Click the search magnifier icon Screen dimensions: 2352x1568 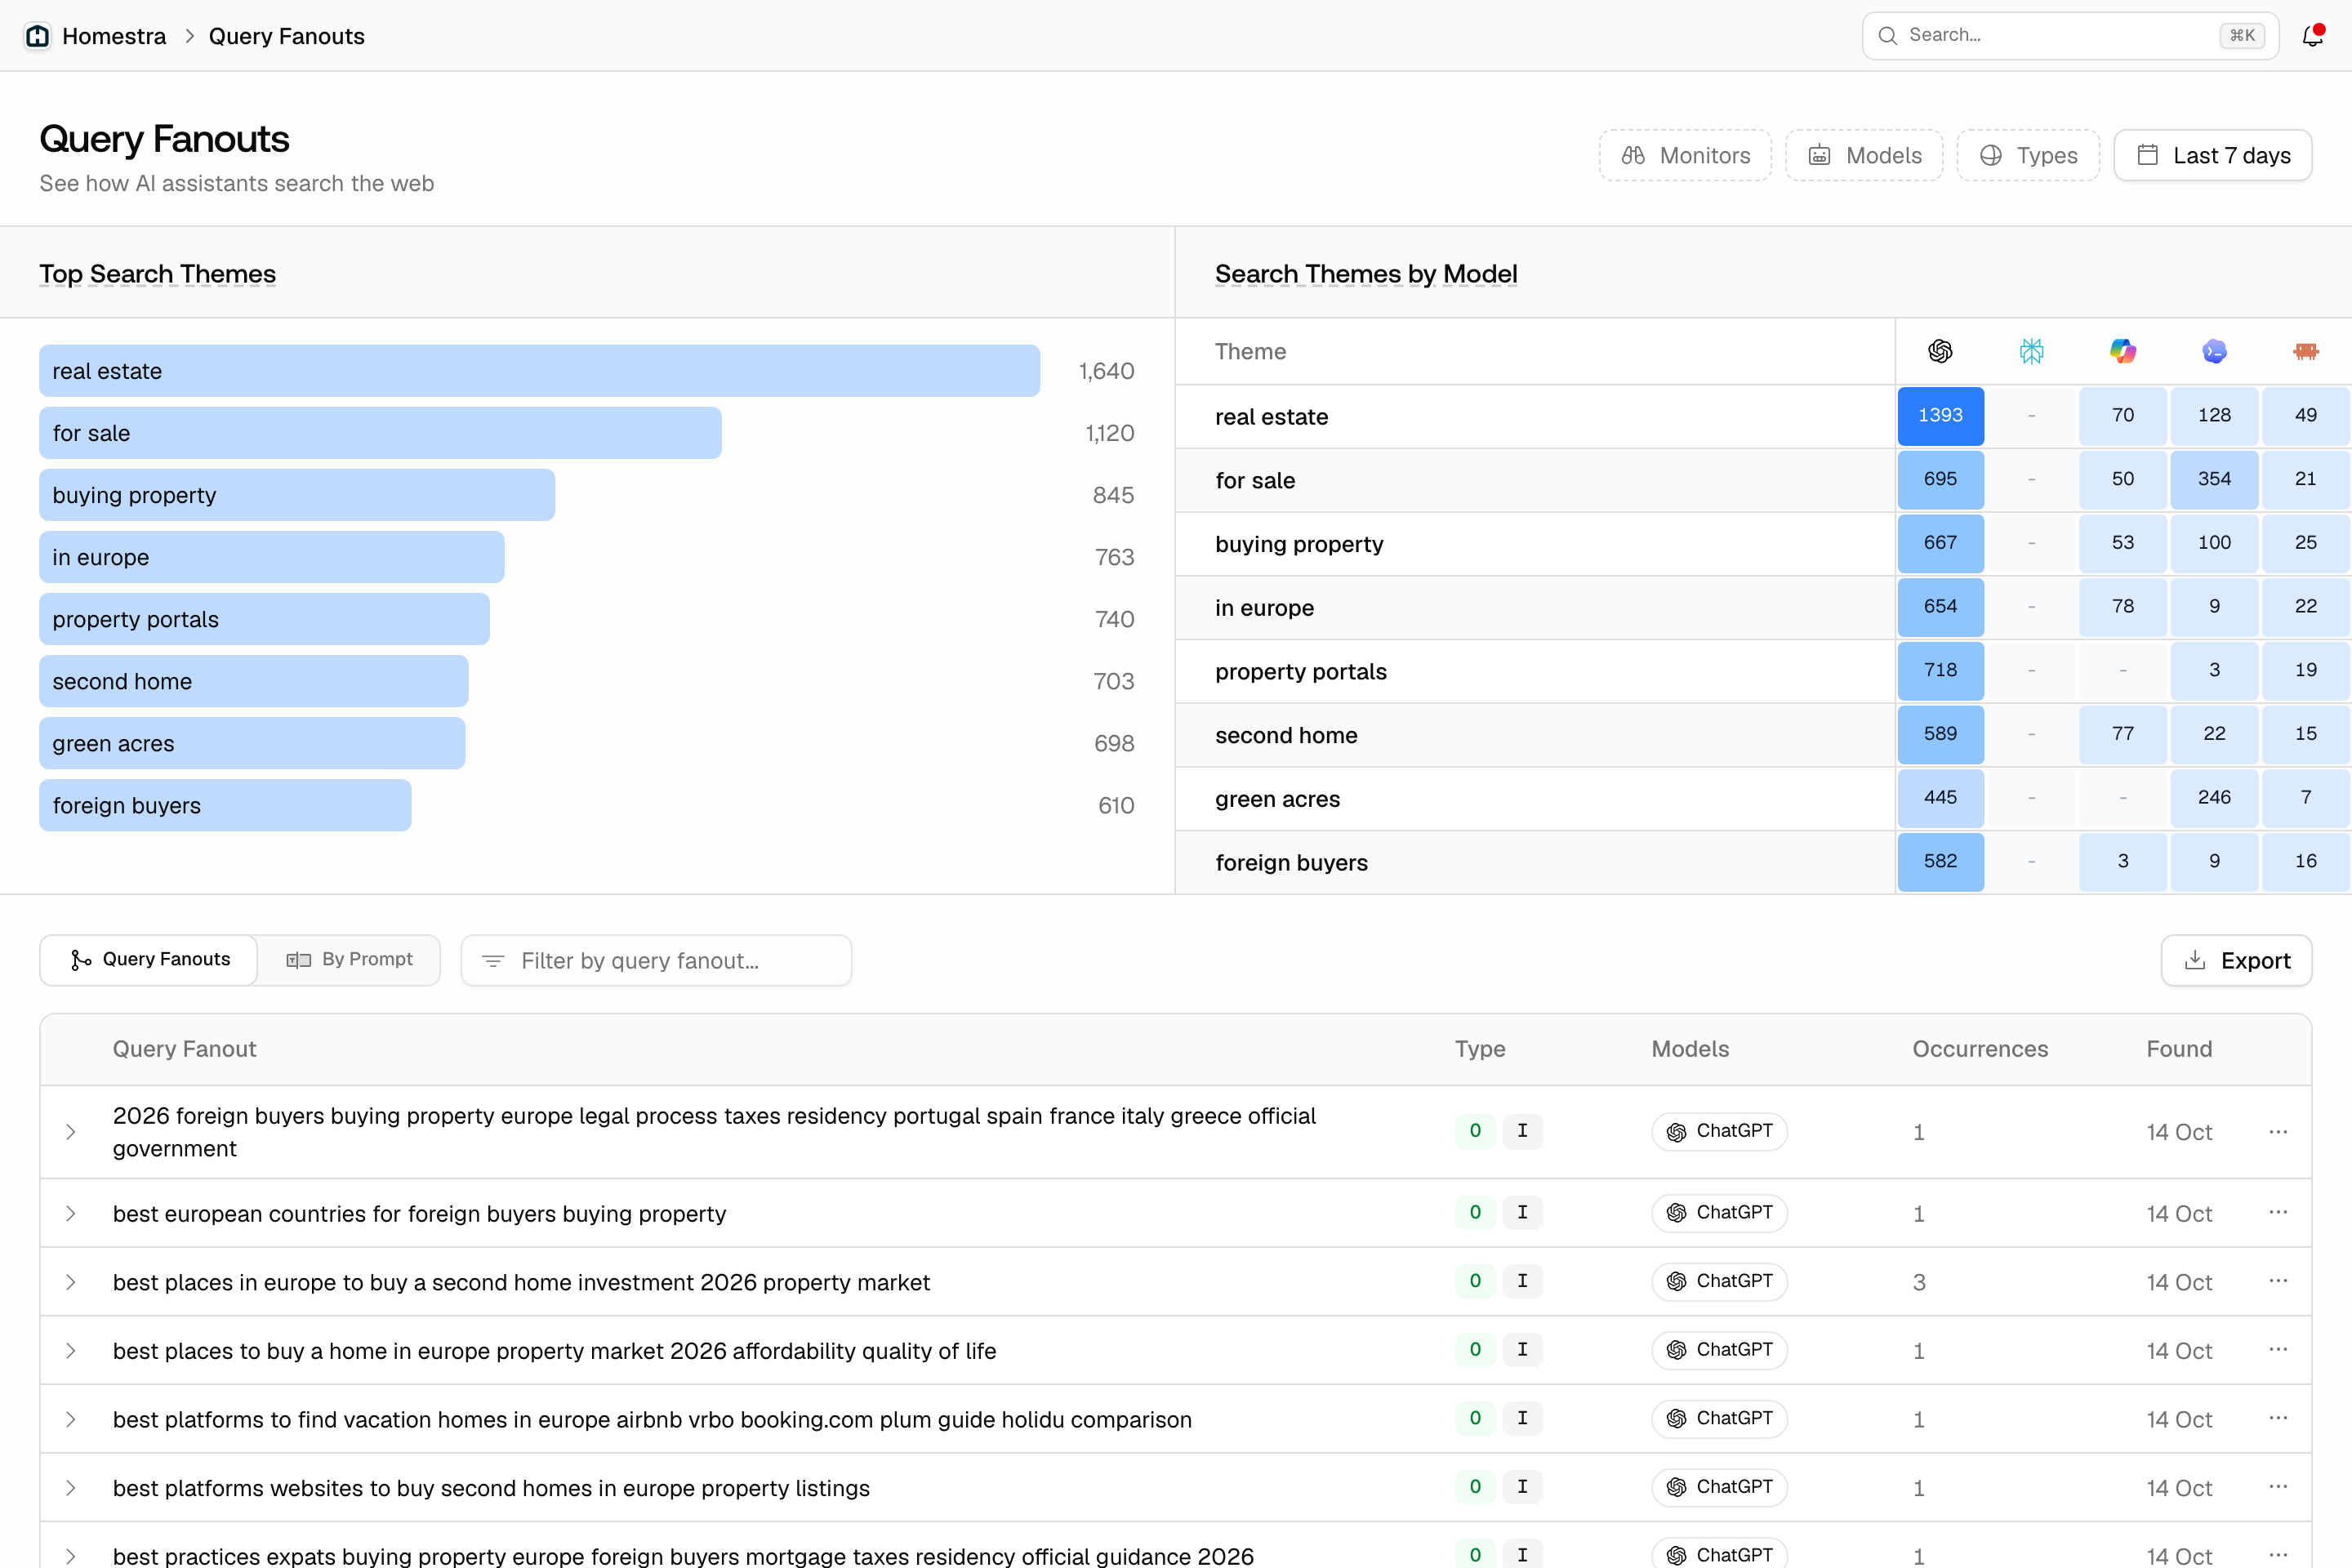(x=1887, y=36)
